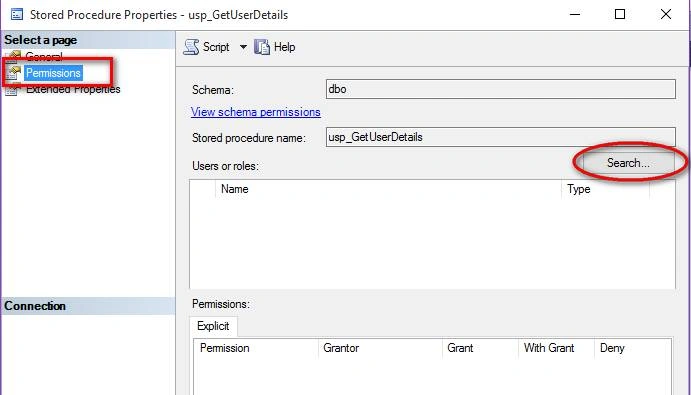Click the Users or roles label
This screenshot has height=395, width=691.
[x=225, y=166]
